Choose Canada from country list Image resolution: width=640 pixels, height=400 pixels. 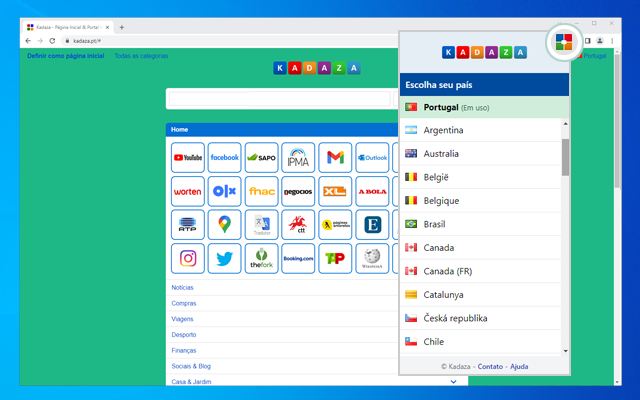[x=480, y=248]
